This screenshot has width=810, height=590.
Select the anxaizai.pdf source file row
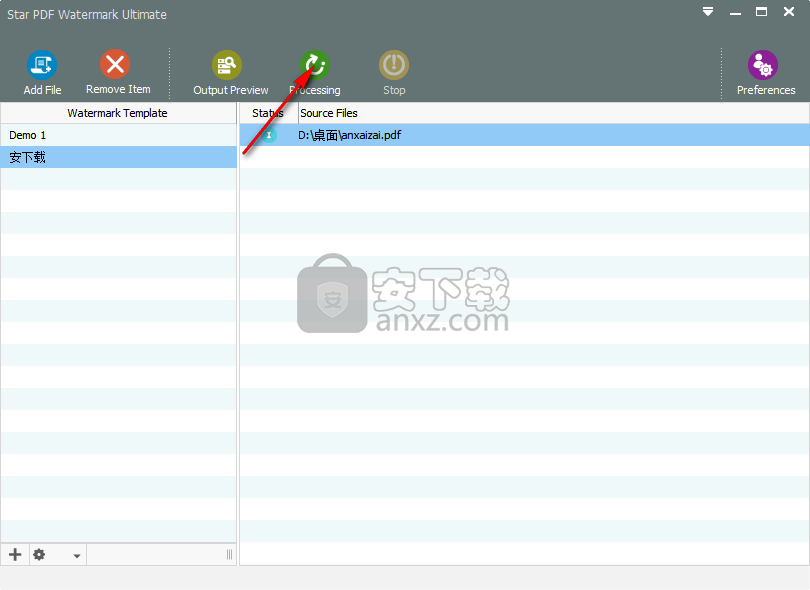pos(524,135)
